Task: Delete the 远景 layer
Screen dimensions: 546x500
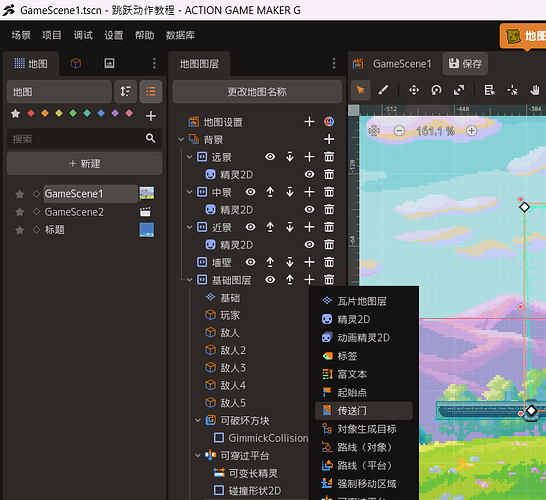Action: pyautogui.click(x=329, y=157)
